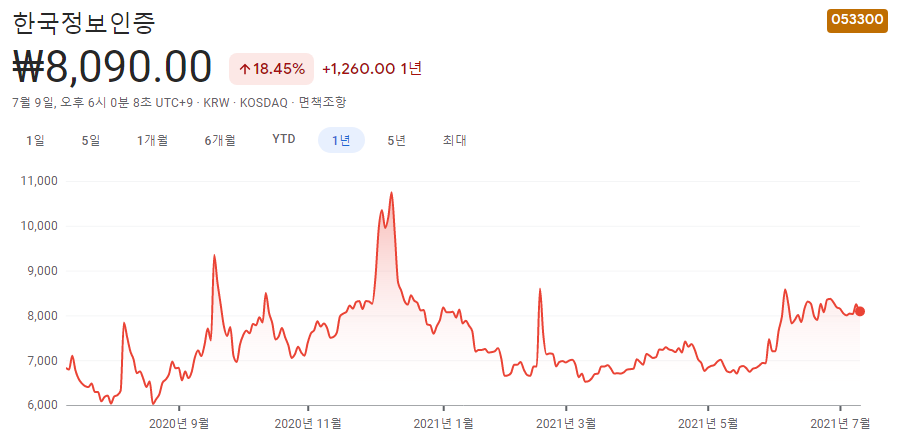Click the +1,260.00 1년 change text

click(372, 69)
